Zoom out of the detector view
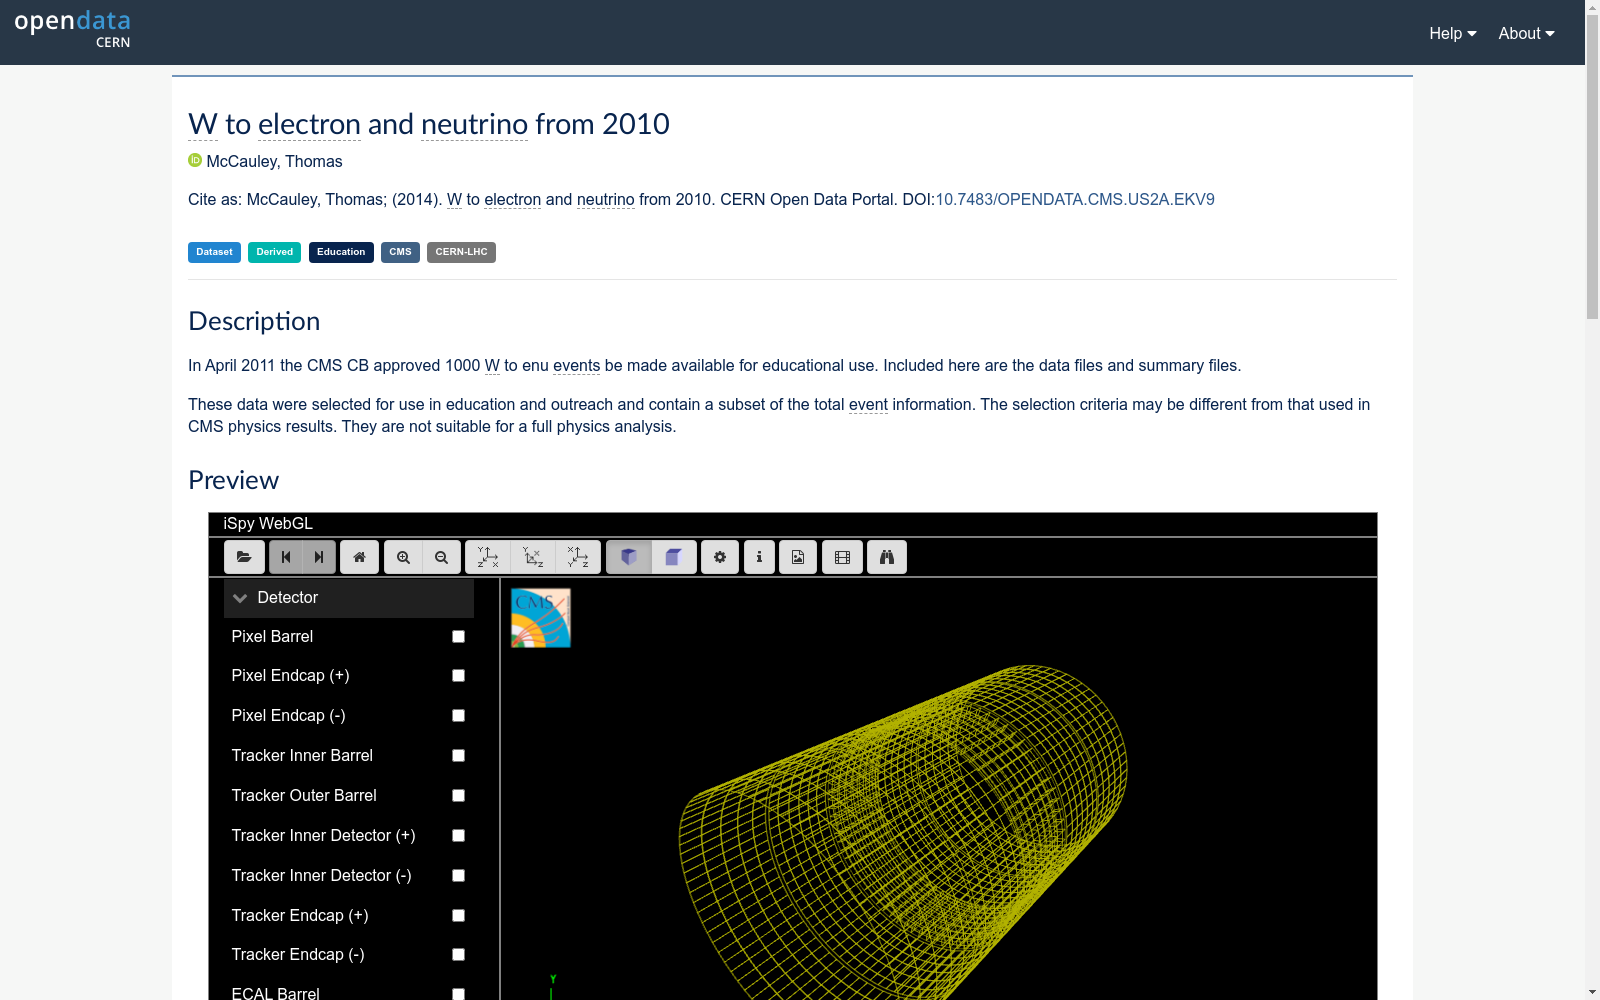This screenshot has width=1600, height=1000. (x=441, y=557)
